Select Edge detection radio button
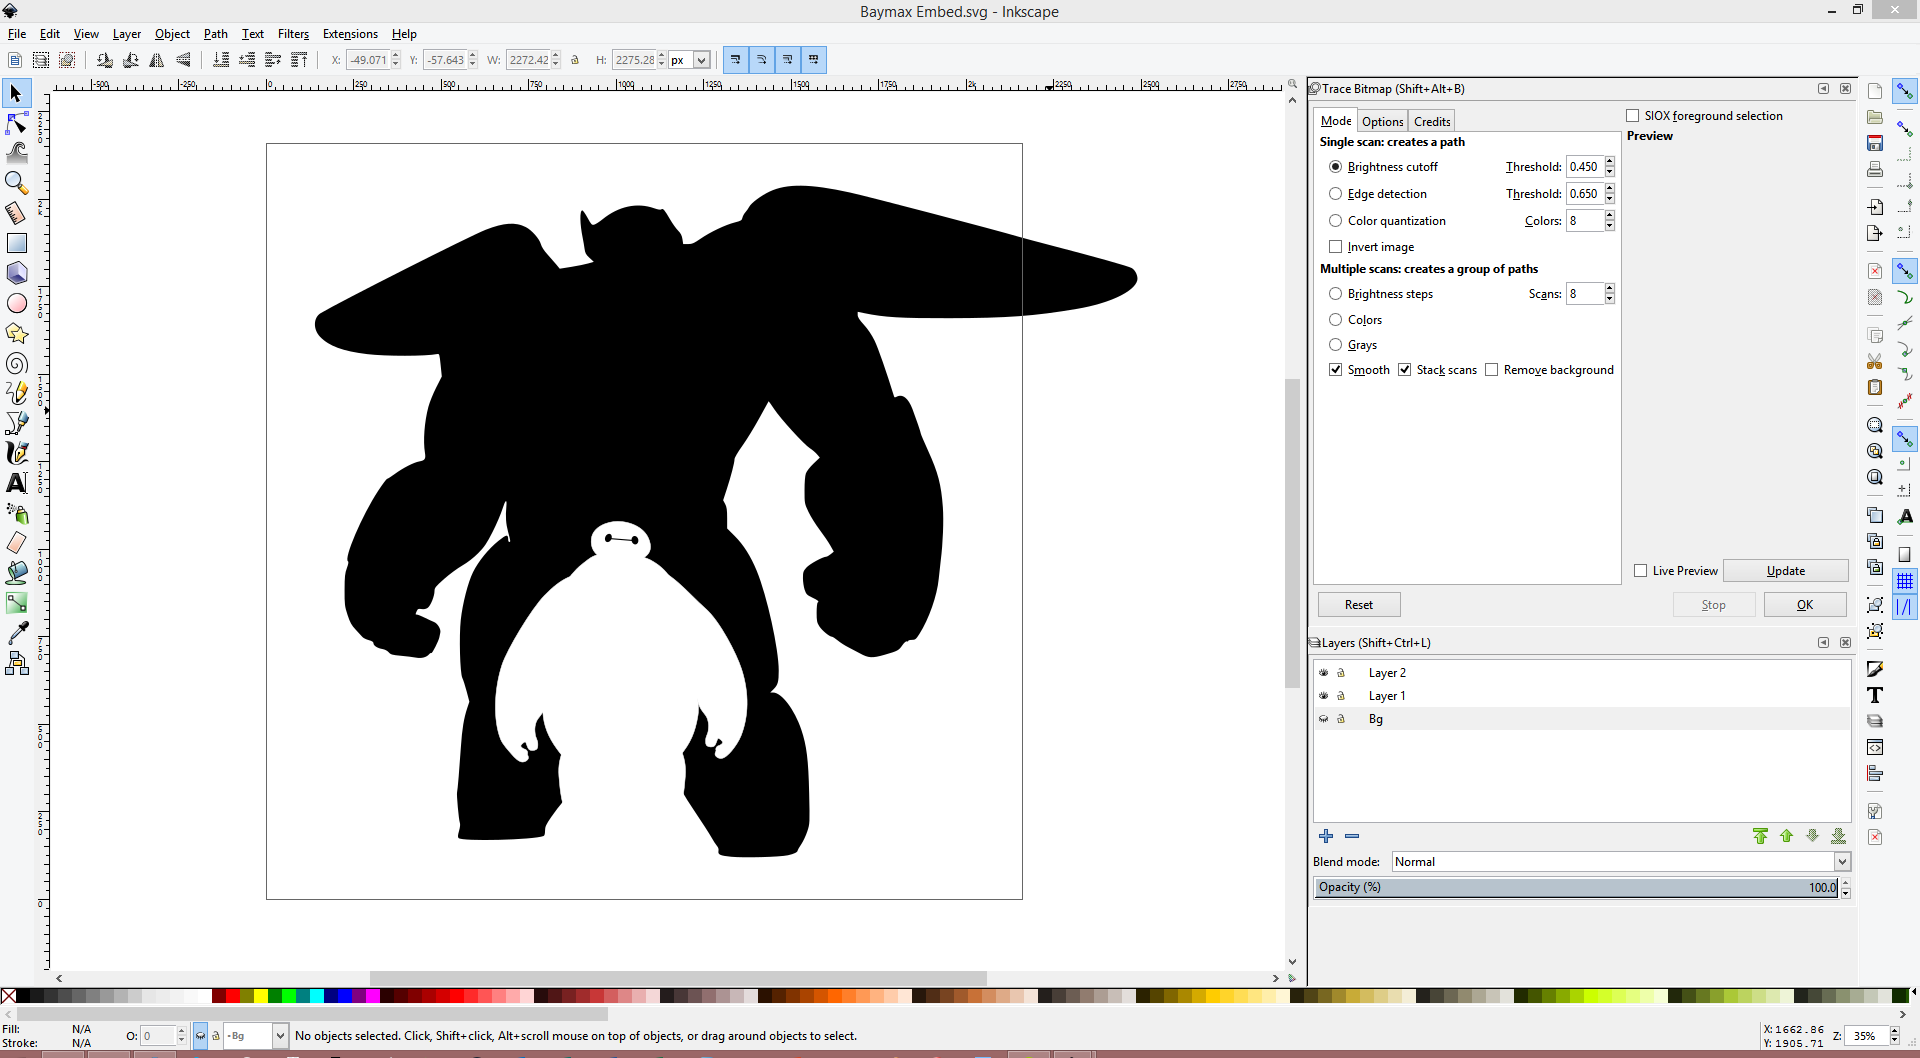The image size is (1920, 1058). point(1335,194)
